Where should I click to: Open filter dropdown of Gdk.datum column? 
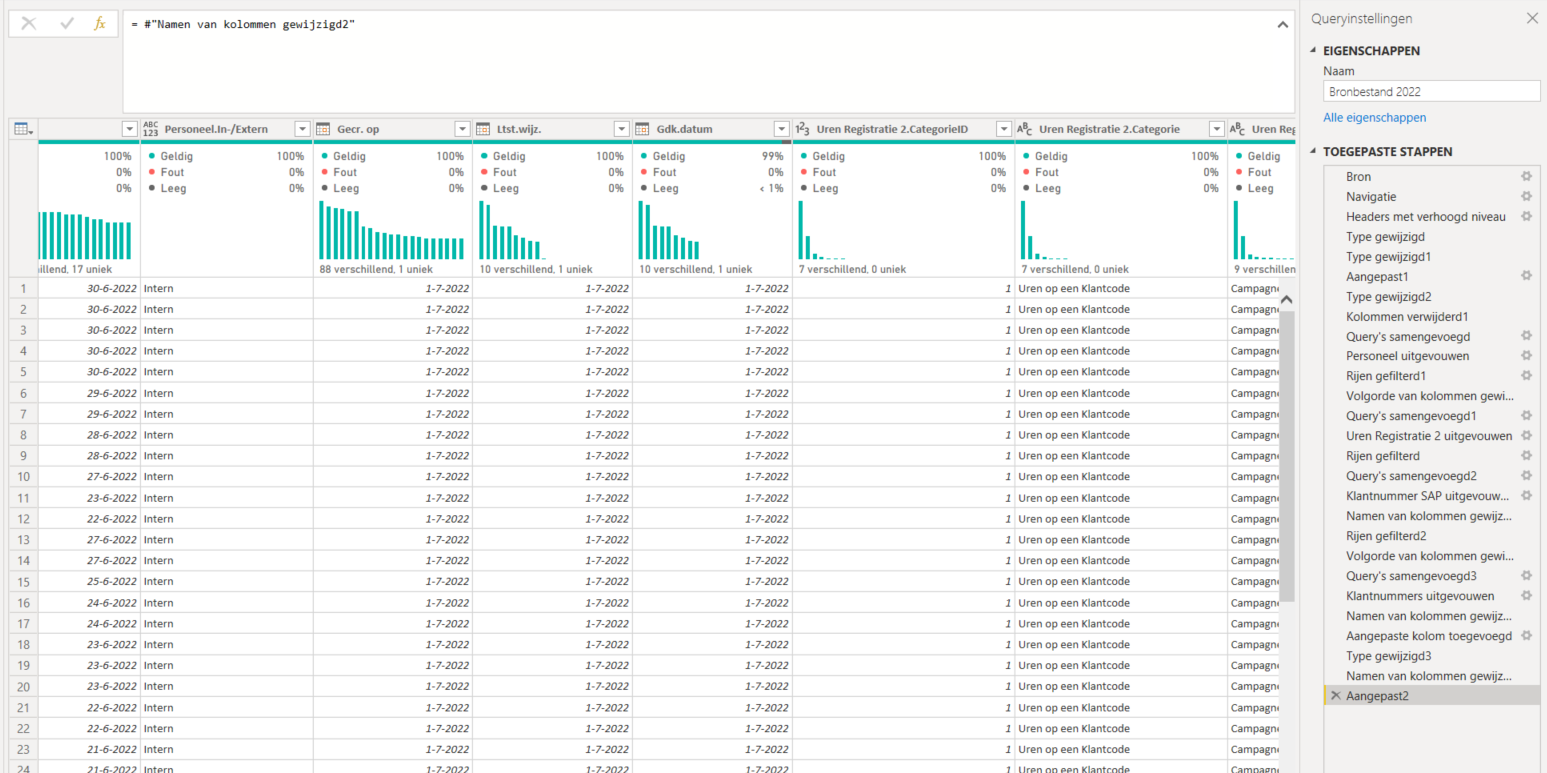tap(782, 129)
